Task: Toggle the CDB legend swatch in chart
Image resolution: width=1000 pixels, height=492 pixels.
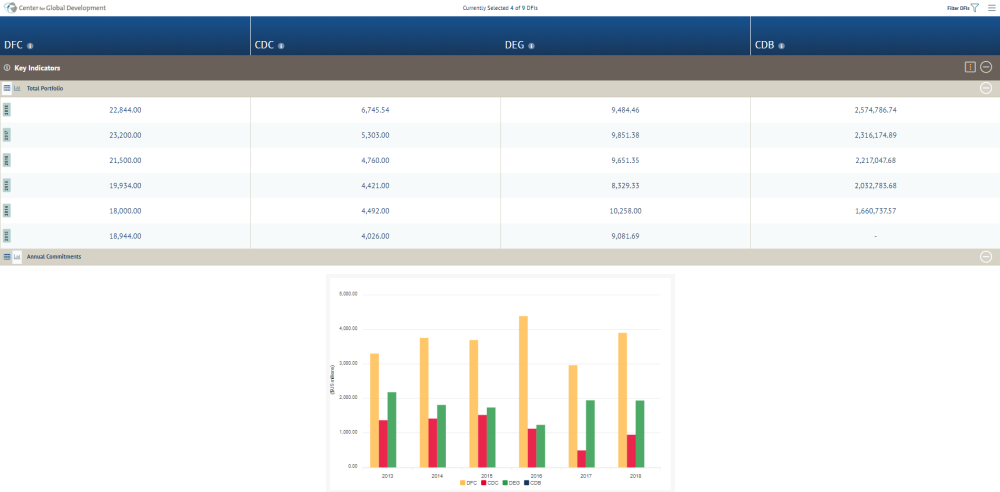Action: pos(526,483)
